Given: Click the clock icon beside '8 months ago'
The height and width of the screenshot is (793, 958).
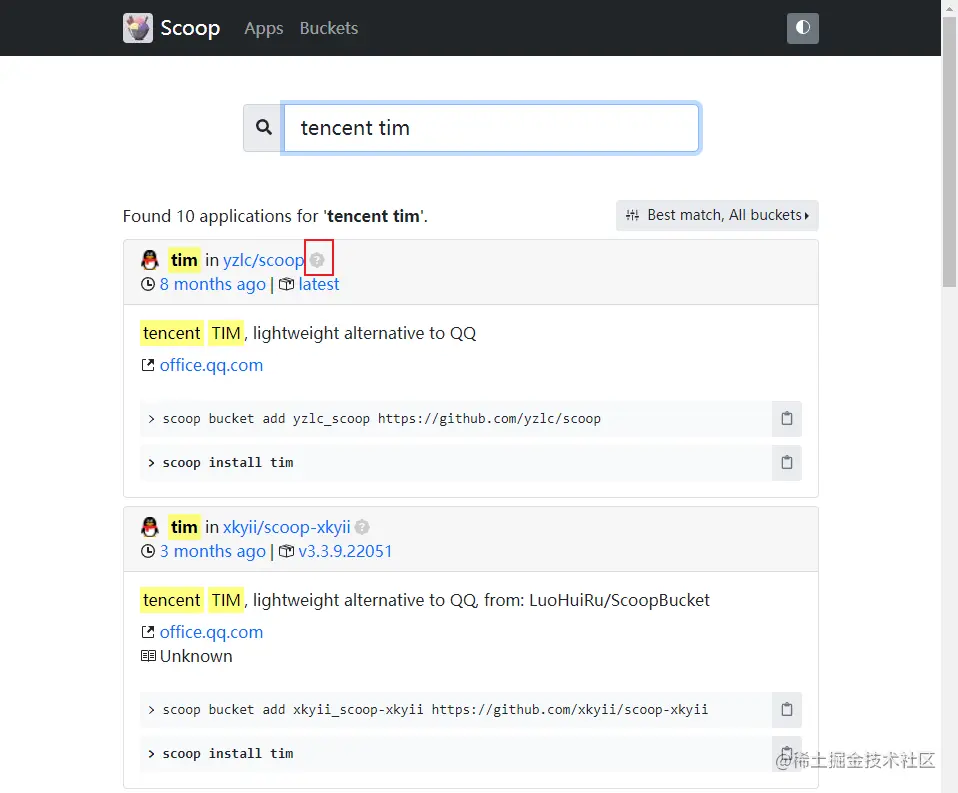Looking at the screenshot, I should (x=148, y=284).
